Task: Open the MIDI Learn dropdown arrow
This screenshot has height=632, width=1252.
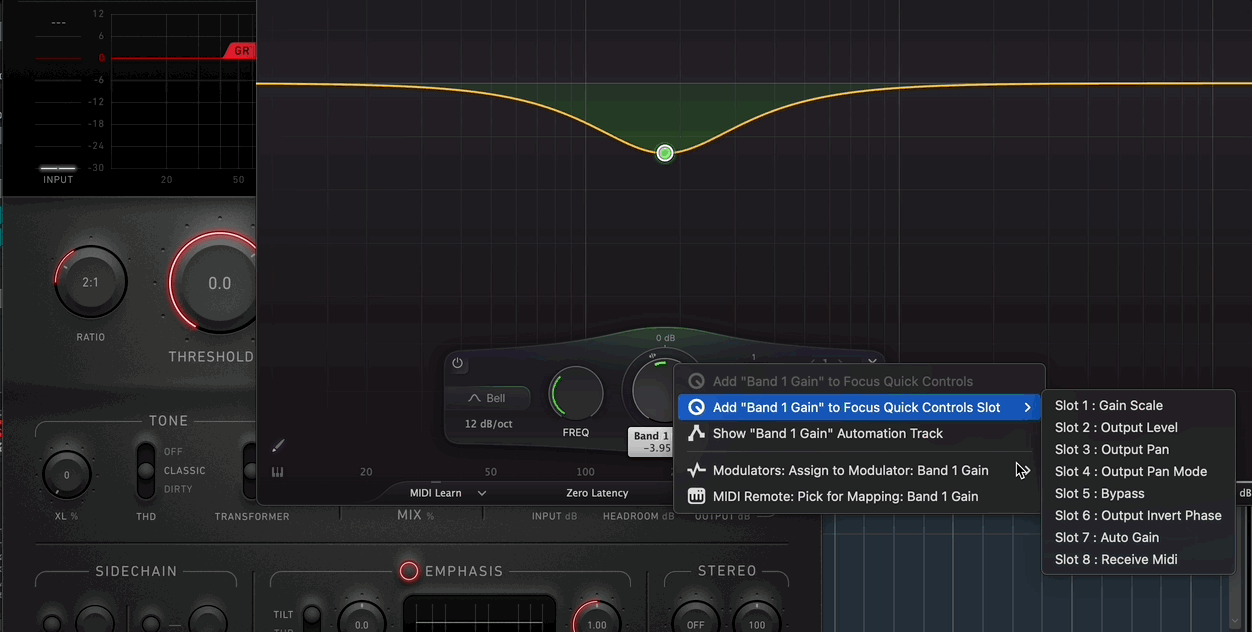Action: tap(482, 493)
